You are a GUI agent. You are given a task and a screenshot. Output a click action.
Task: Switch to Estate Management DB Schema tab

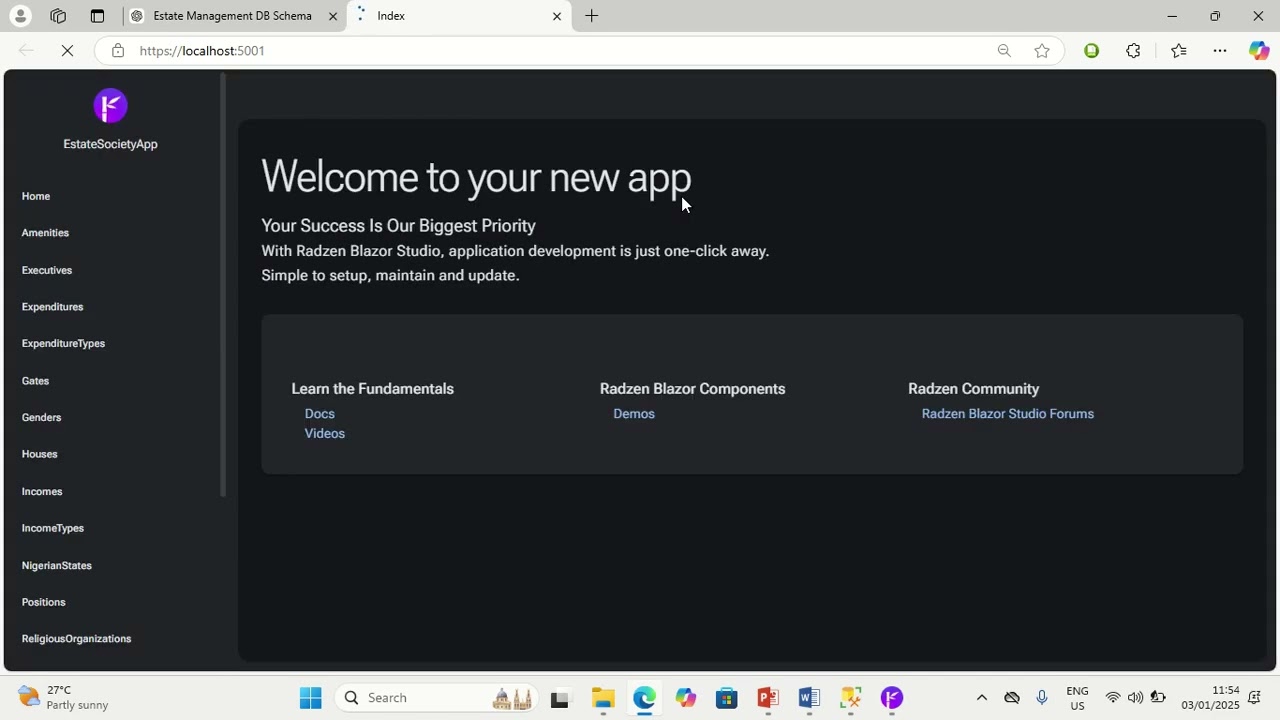235,16
